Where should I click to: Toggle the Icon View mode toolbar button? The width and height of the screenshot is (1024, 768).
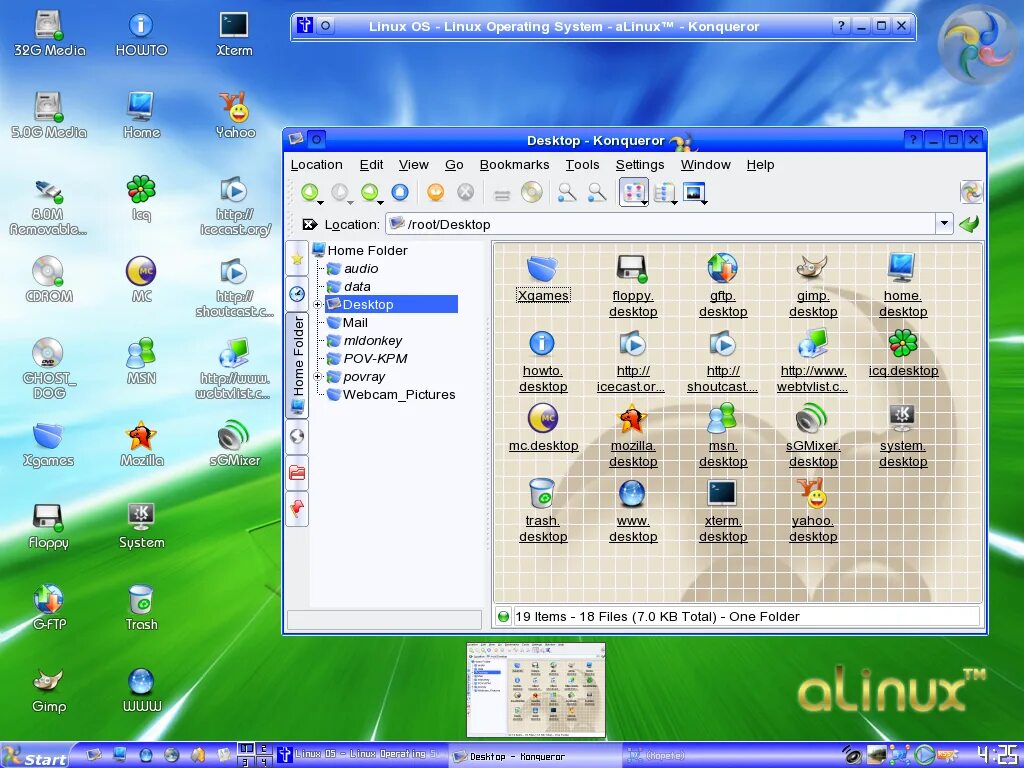coord(633,192)
